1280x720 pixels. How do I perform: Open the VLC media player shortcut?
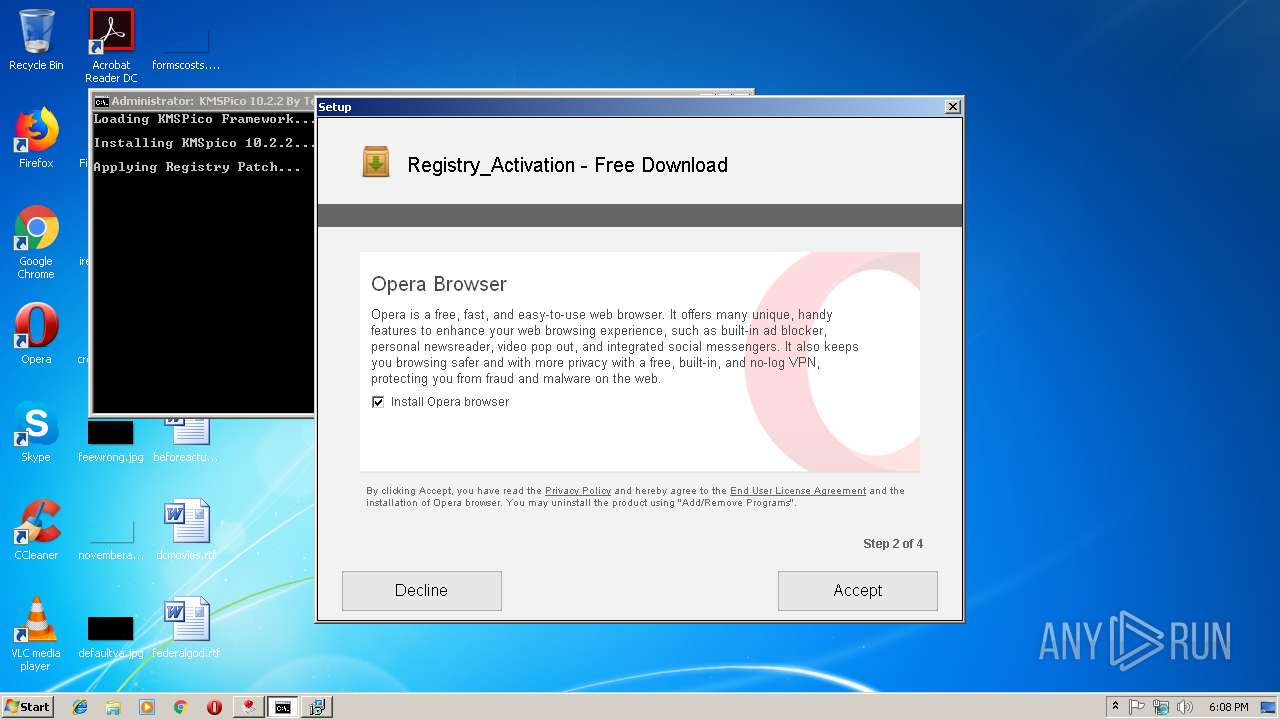(x=36, y=634)
